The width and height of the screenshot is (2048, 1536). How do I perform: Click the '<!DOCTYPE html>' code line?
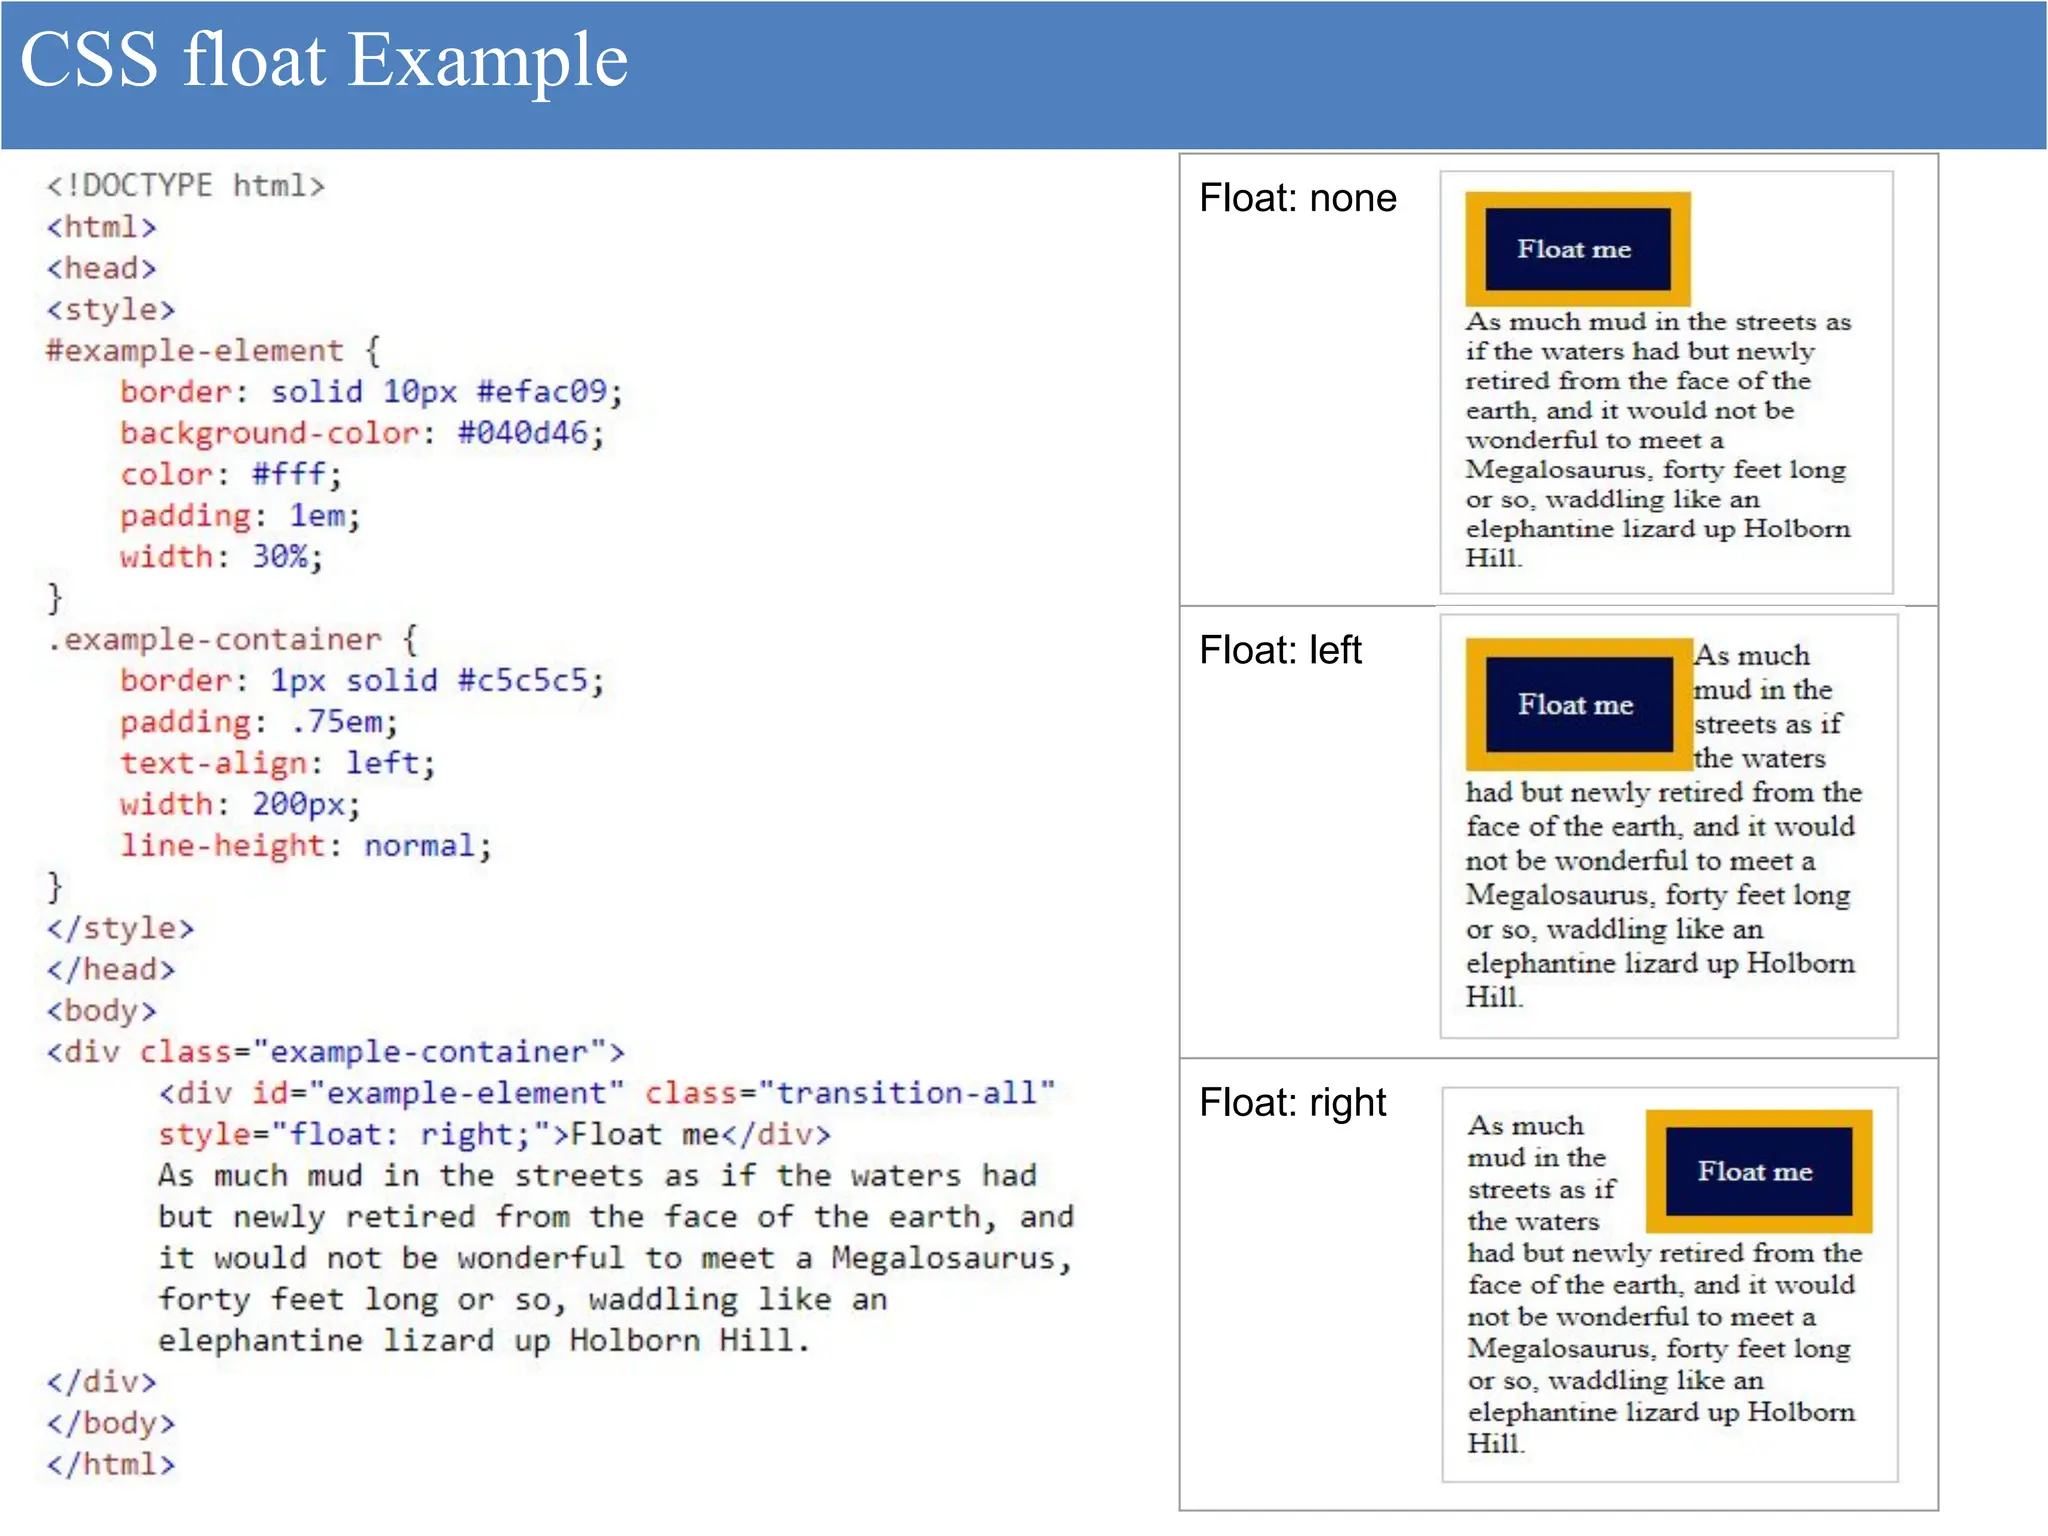tap(186, 186)
